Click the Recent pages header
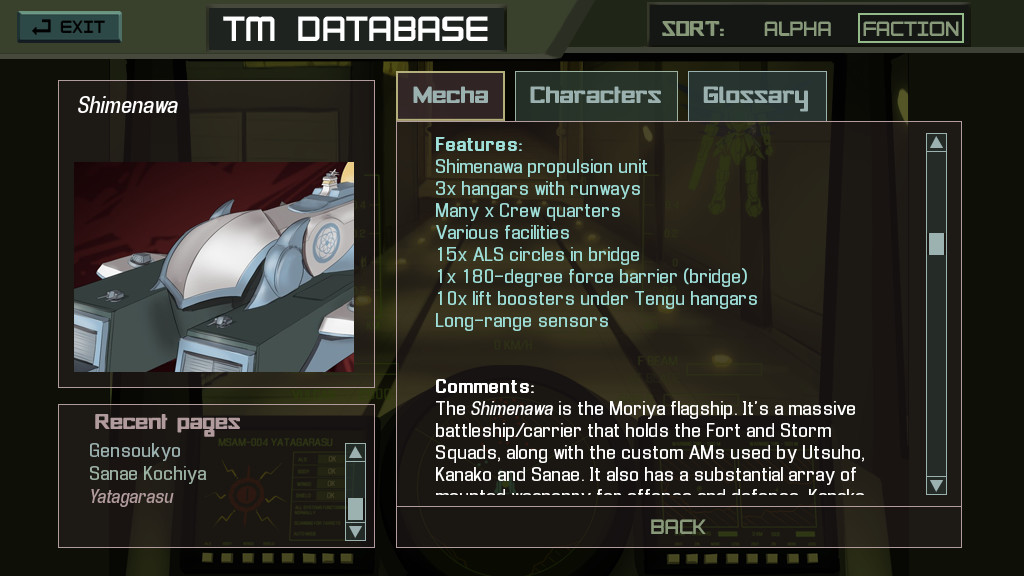Image resolution: width=1024 pixels, height=576 pixels. coord(167,423)
